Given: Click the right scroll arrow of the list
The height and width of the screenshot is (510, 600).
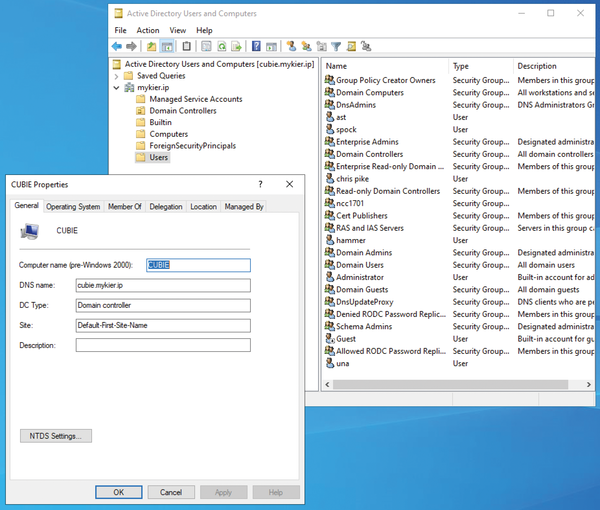Looking at the screenshot, I should click(589, 384).
